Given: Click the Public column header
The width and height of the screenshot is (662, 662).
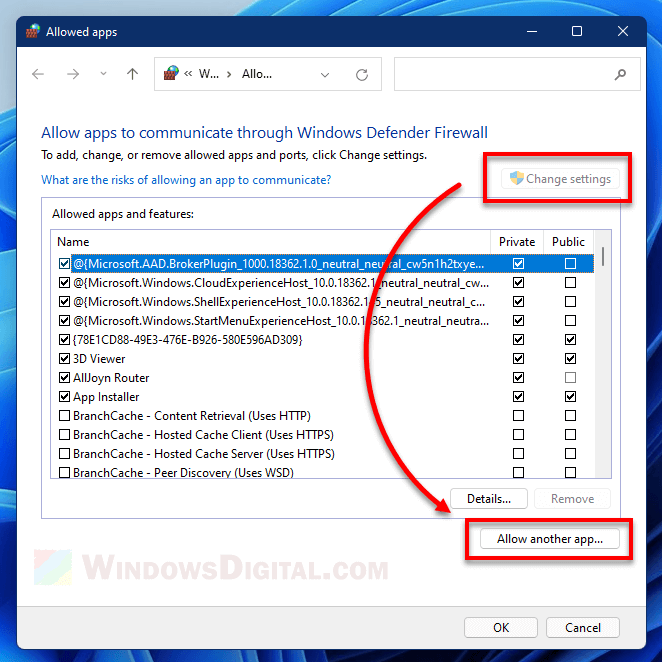Looking at the screenshot, I should click(x=568, y=242).
